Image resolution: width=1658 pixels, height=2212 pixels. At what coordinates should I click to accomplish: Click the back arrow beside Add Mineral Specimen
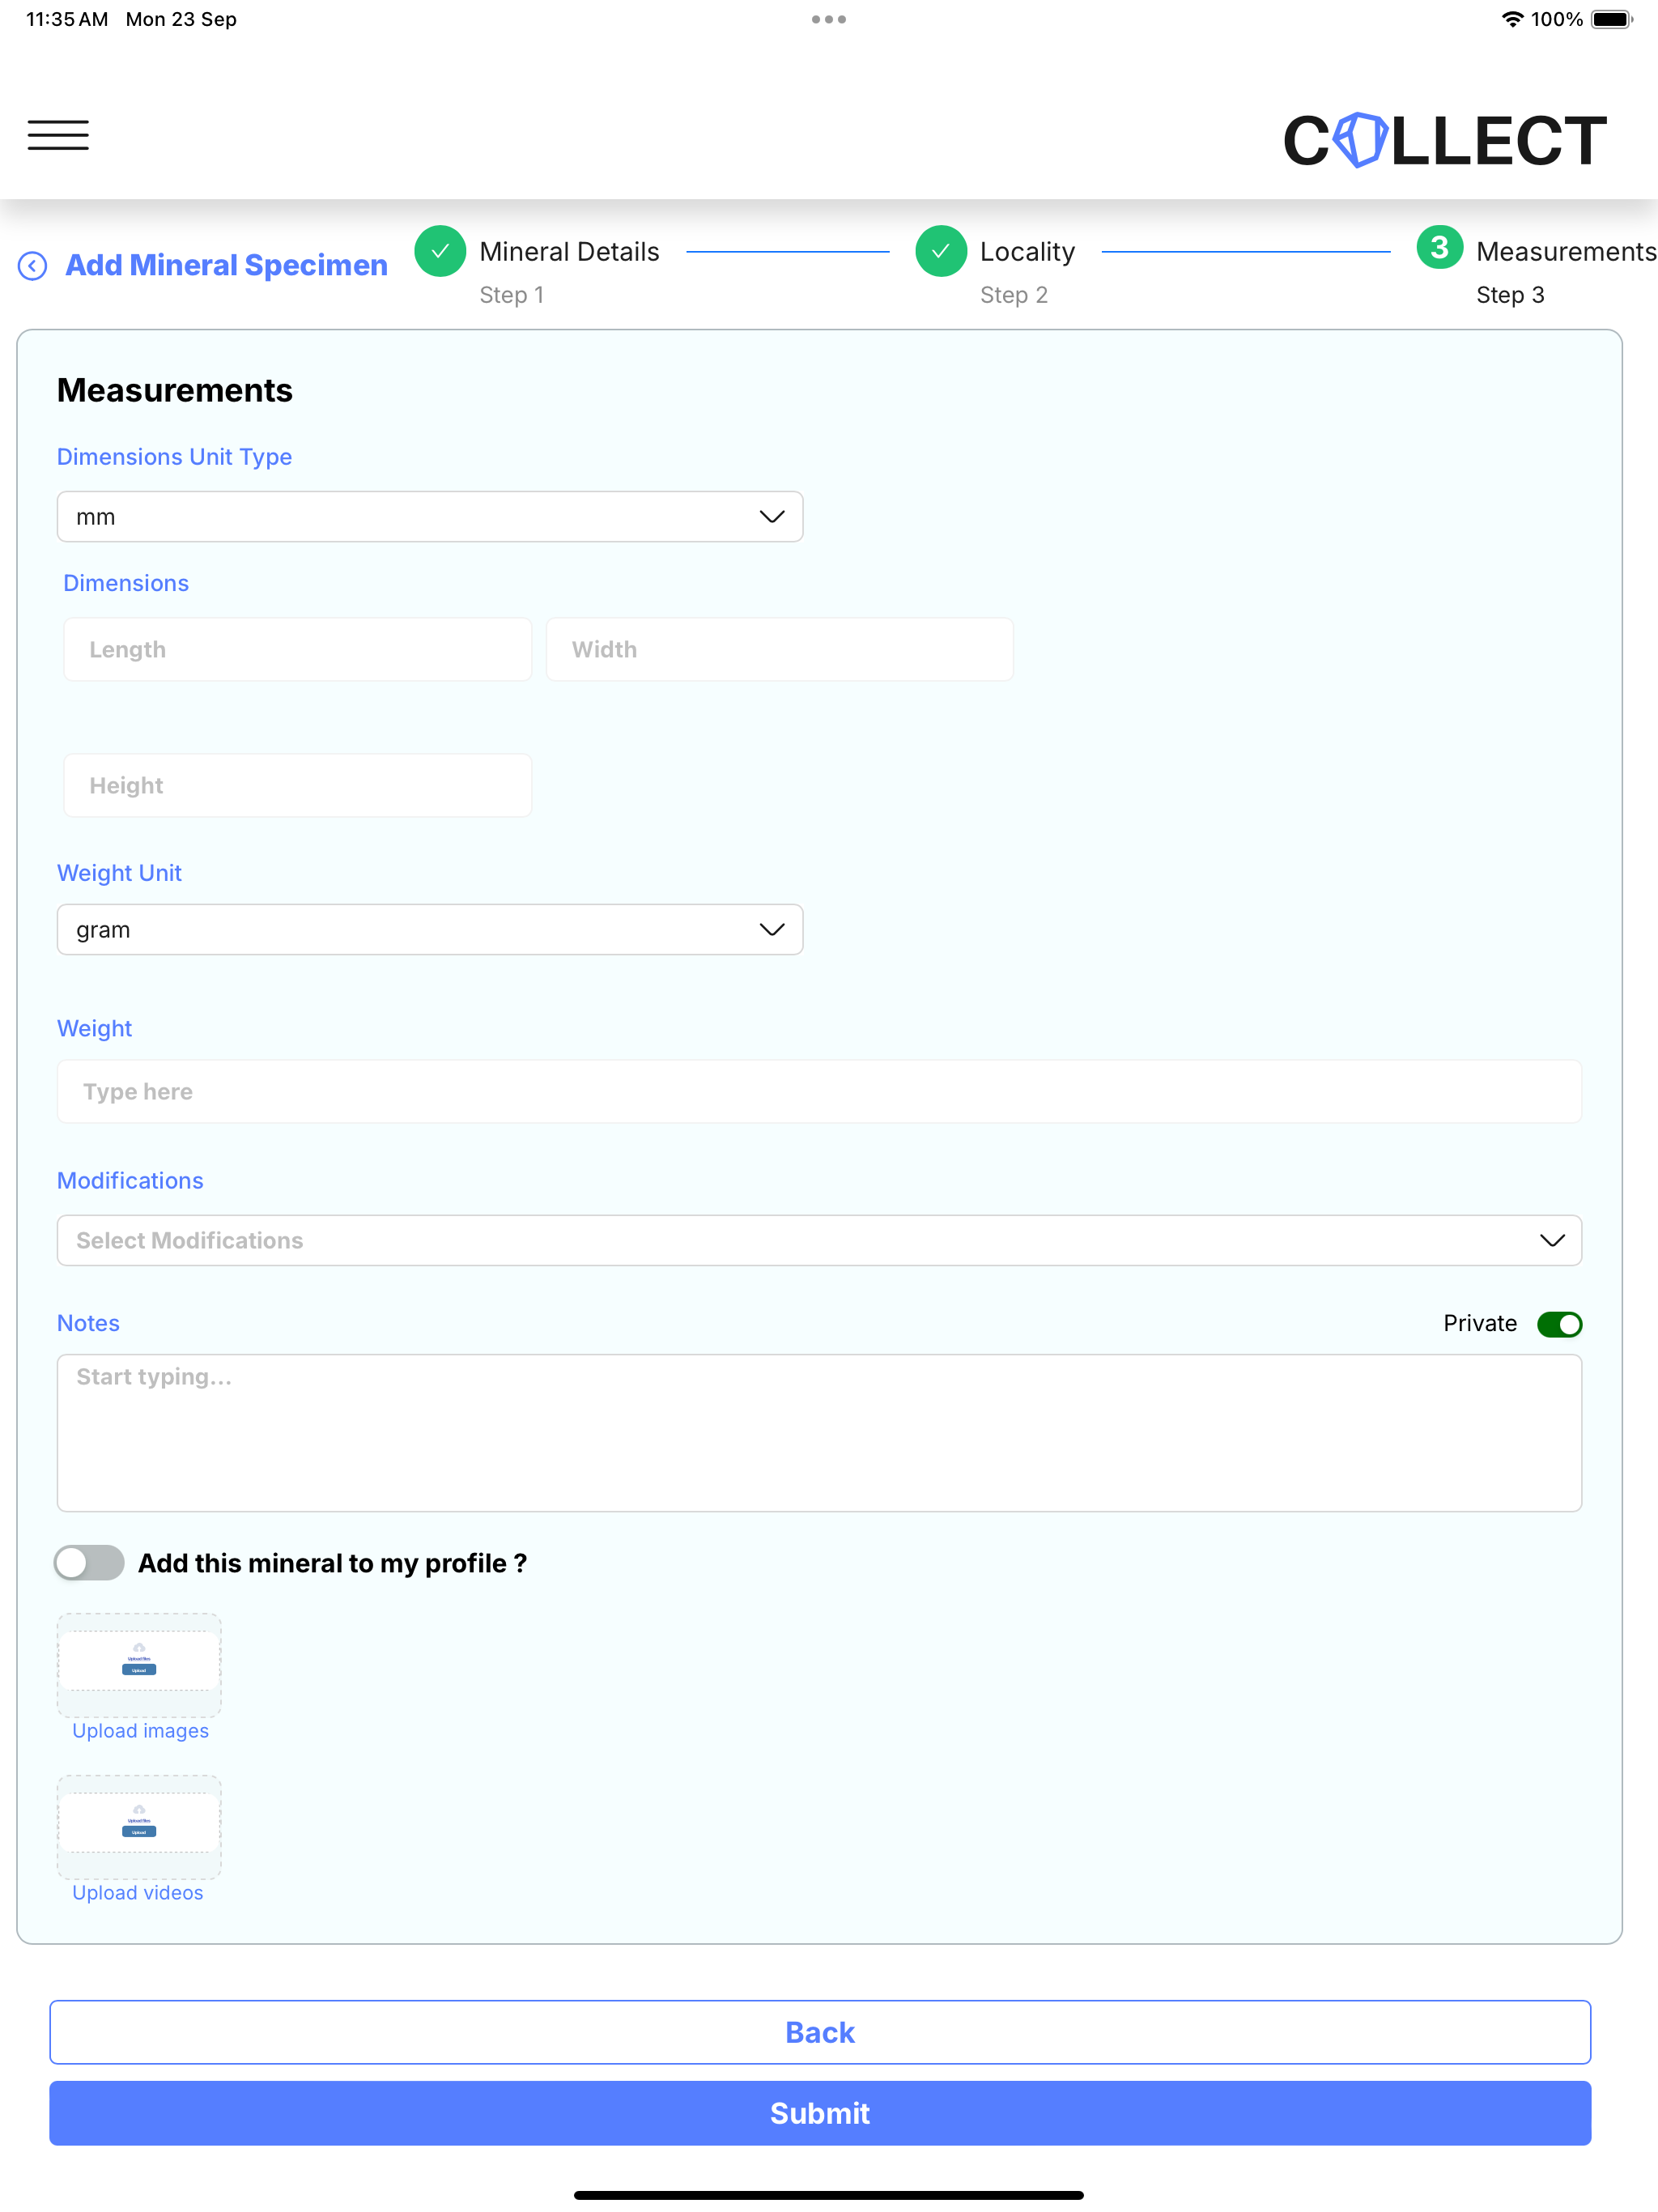point(32,266)
